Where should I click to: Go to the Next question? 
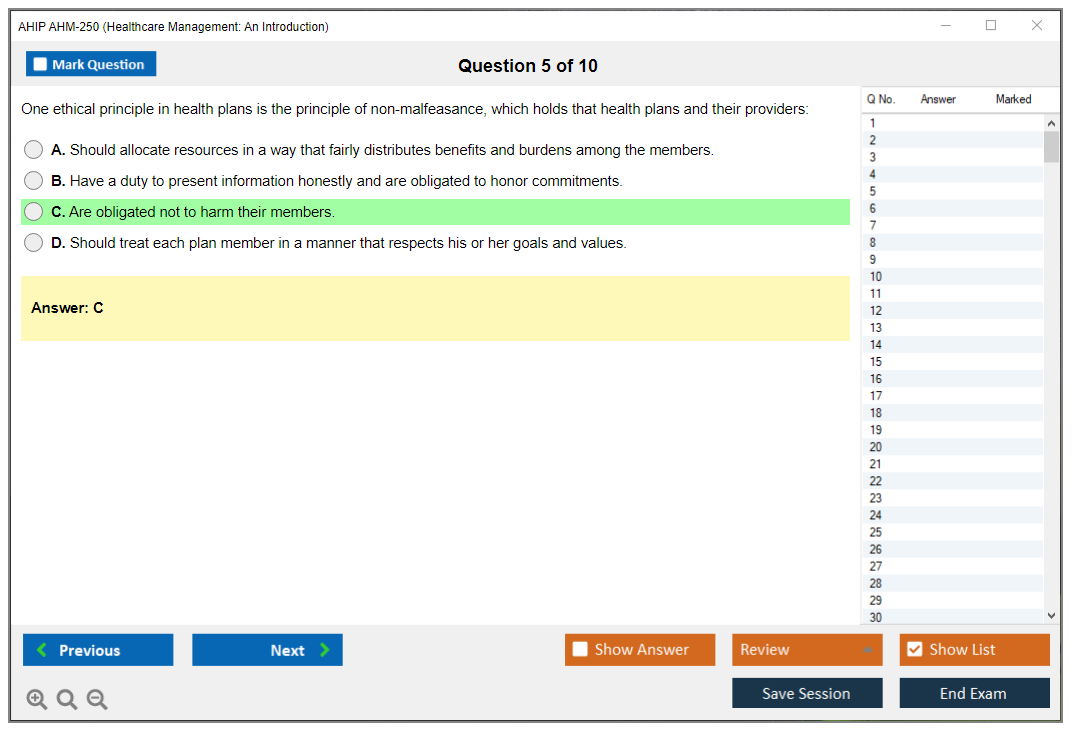[267, 650]
